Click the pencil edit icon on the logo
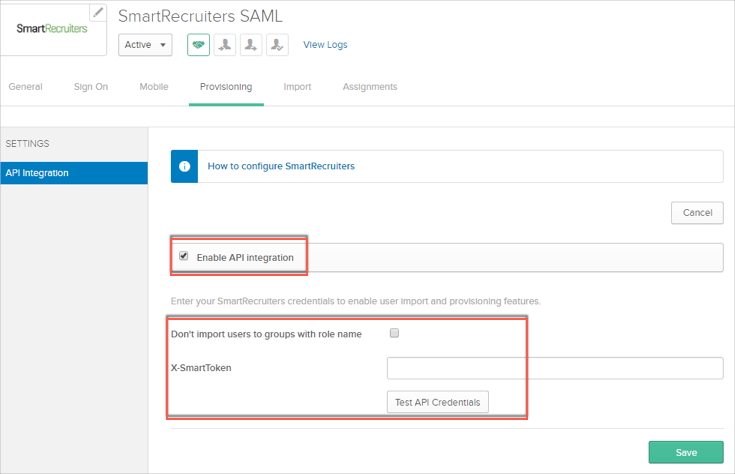Image resolution: width=735 pixels, height=474 pixels. click(x=97, y=13)
